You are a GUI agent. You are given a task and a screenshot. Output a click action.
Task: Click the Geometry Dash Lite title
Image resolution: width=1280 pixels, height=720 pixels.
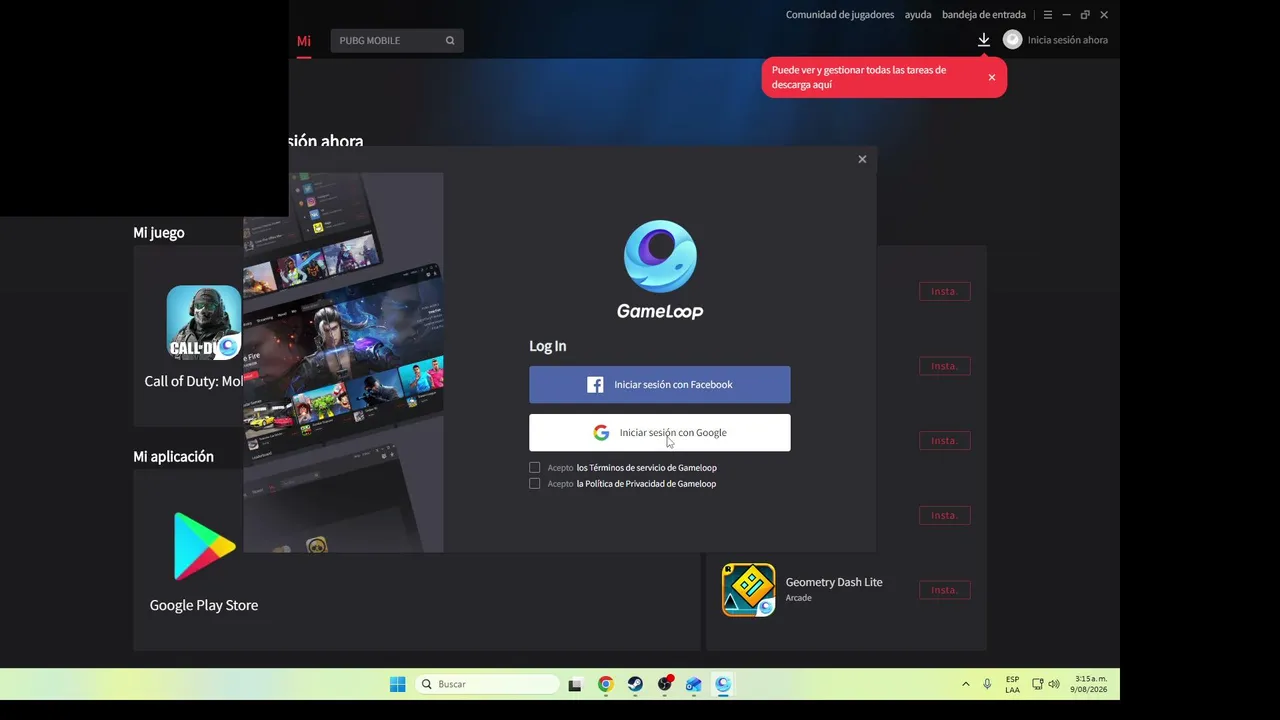(x=834, y=582)
